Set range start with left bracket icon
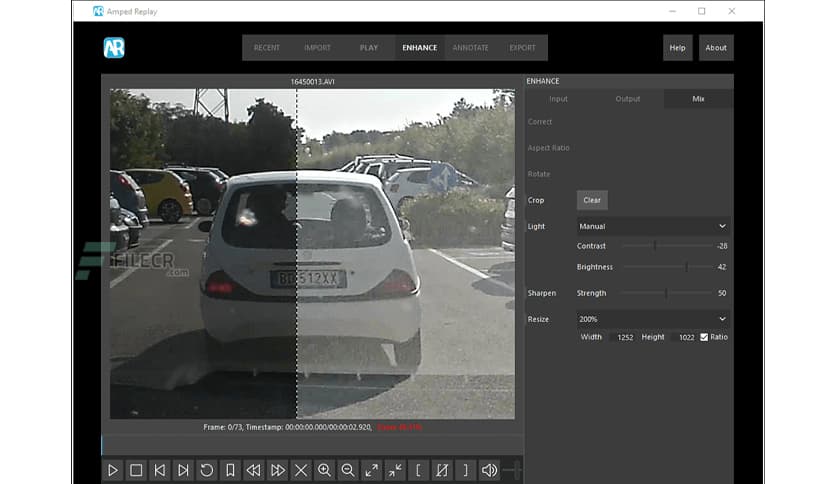836x484 pixels. [418, 470]
